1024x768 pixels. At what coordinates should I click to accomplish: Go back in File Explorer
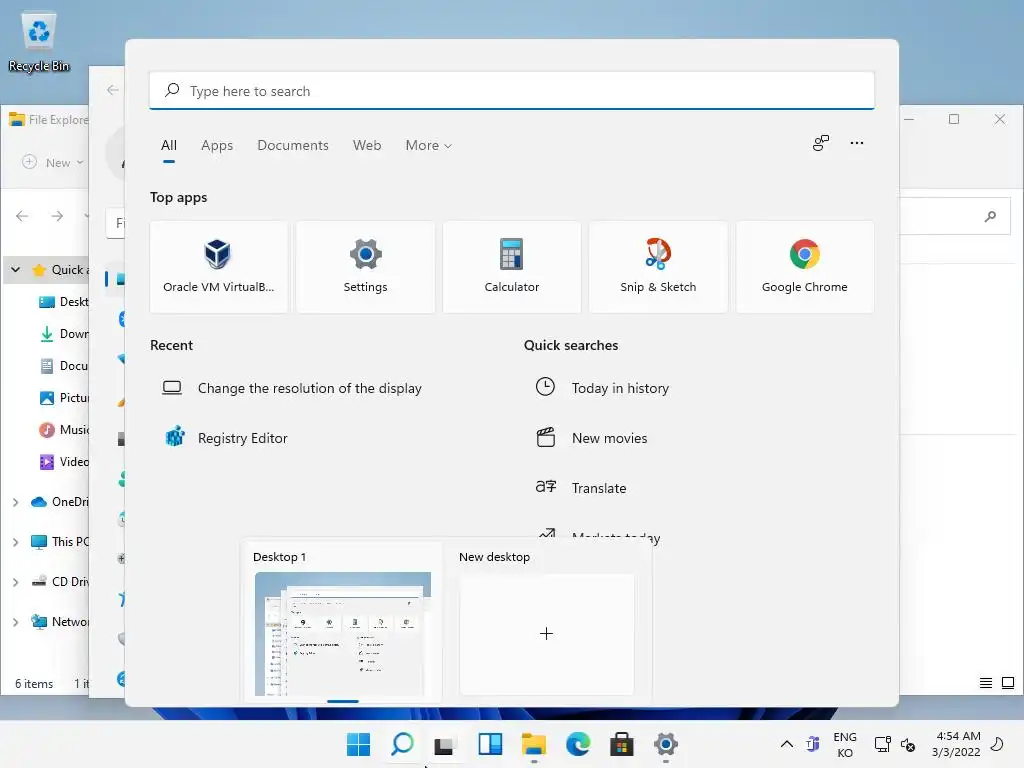pyautogui.click(x=22, y=216)
